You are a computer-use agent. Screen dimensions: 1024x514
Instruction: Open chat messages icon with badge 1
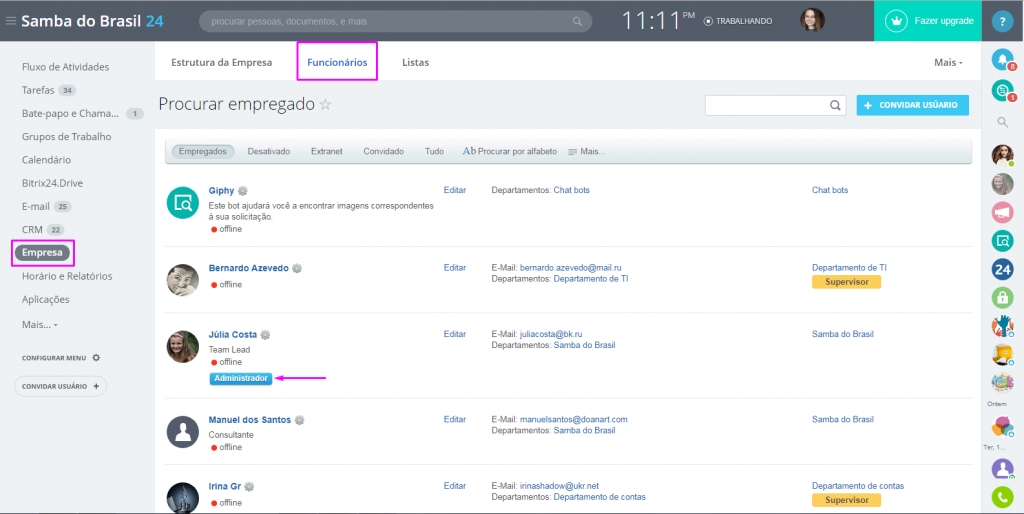1002,90
